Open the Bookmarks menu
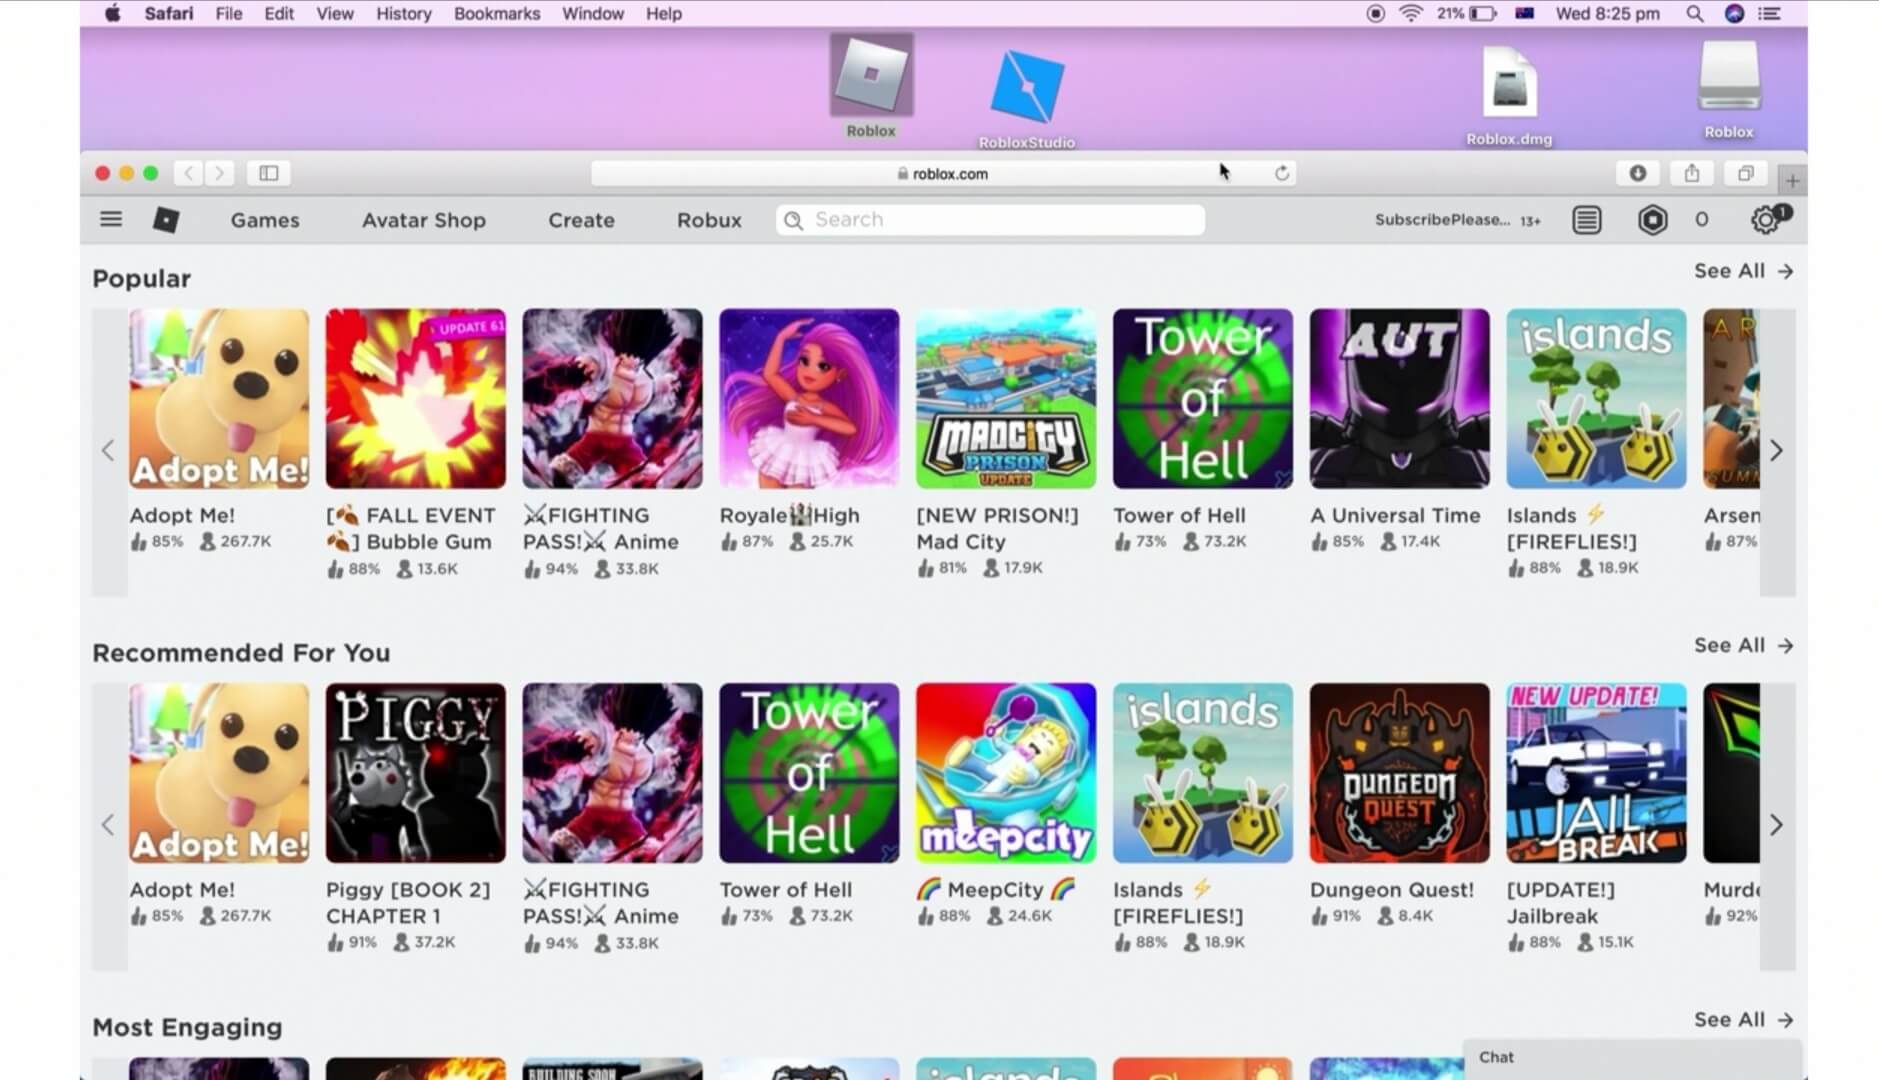This screenshot has height=1080, width=1879. click(x=497, y=13)
